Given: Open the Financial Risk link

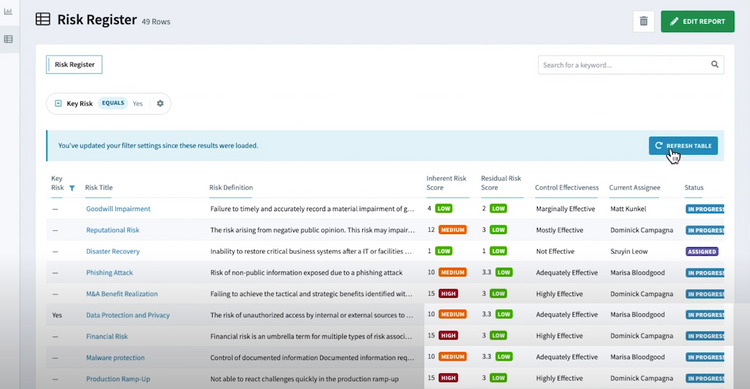Looking at the screenshot, I should [x=107, y=336].
